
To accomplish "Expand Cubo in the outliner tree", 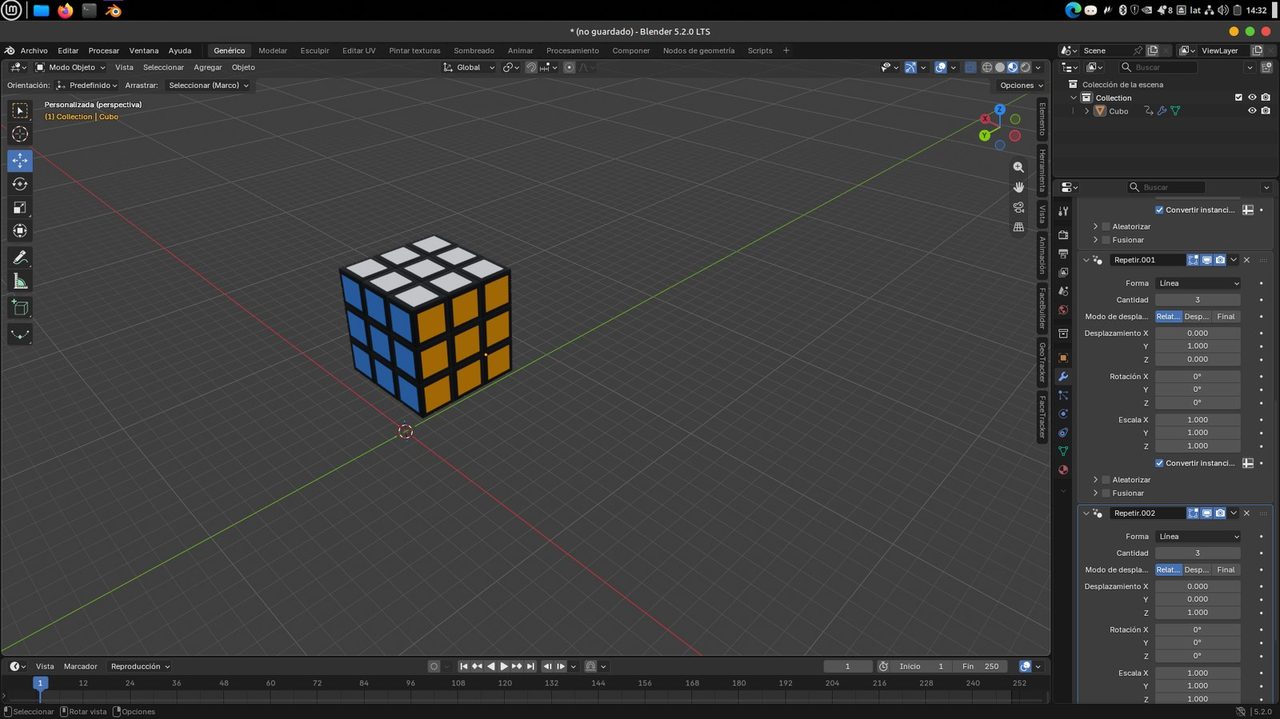I will point(1087,111).
